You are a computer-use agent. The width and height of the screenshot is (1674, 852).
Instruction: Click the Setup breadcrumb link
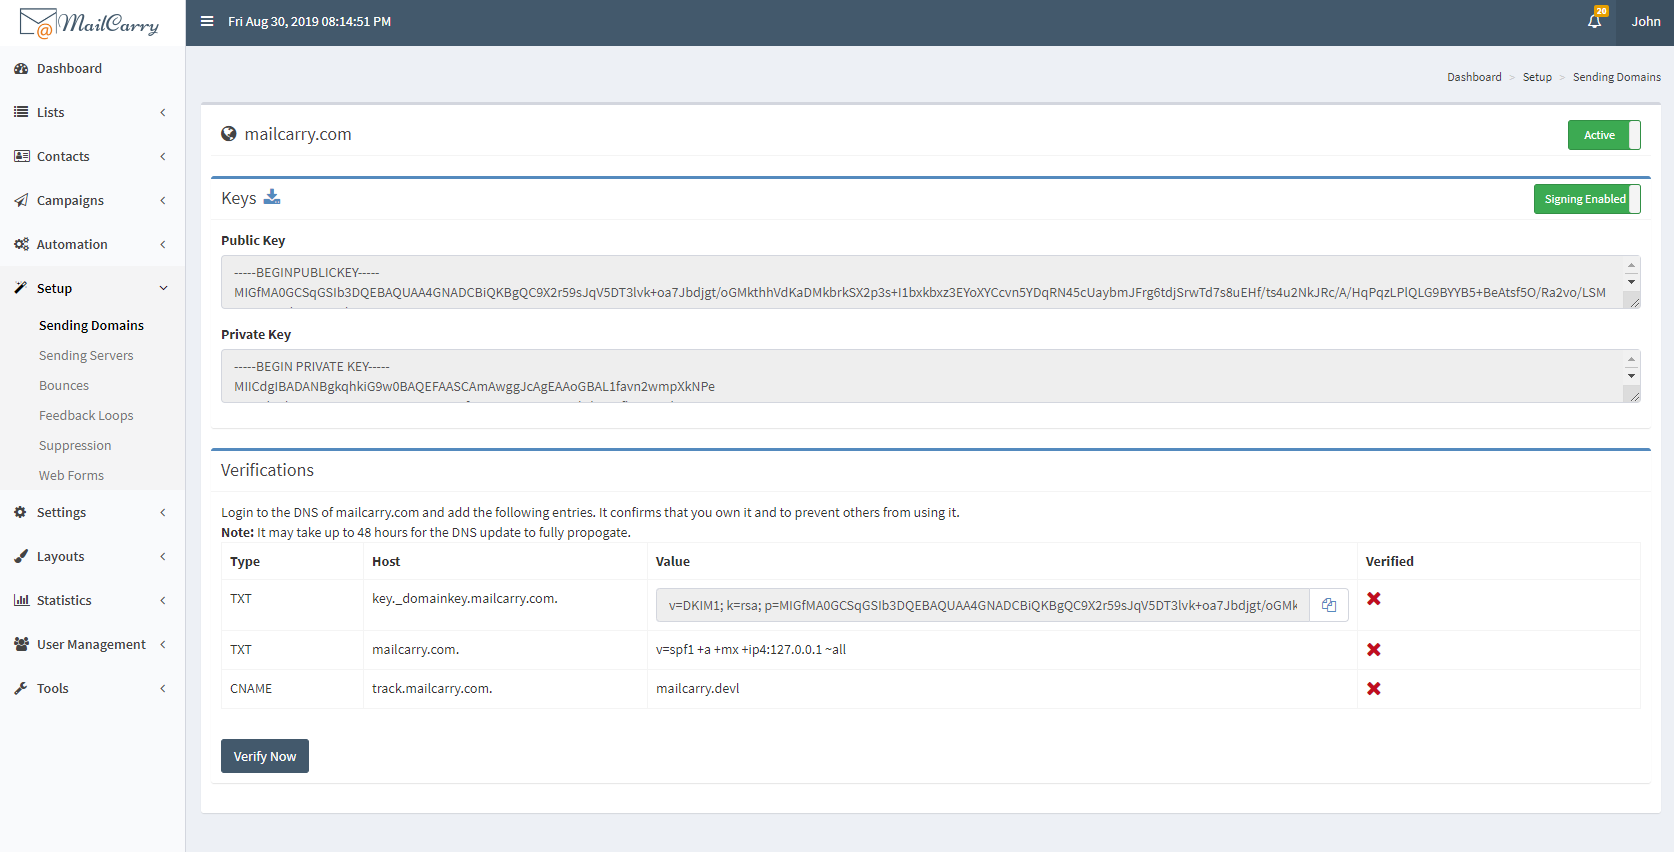point(1537,77)
